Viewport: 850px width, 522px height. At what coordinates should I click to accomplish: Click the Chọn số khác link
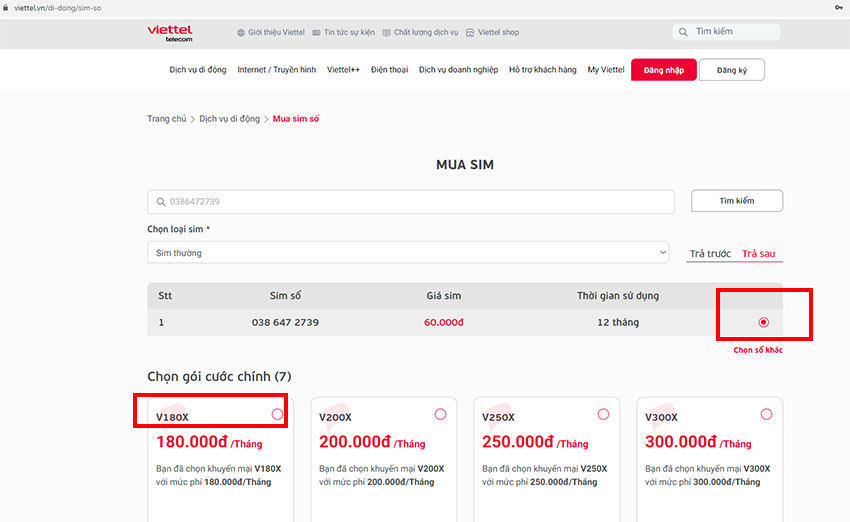pyautogui.click(x=758, y=350)
